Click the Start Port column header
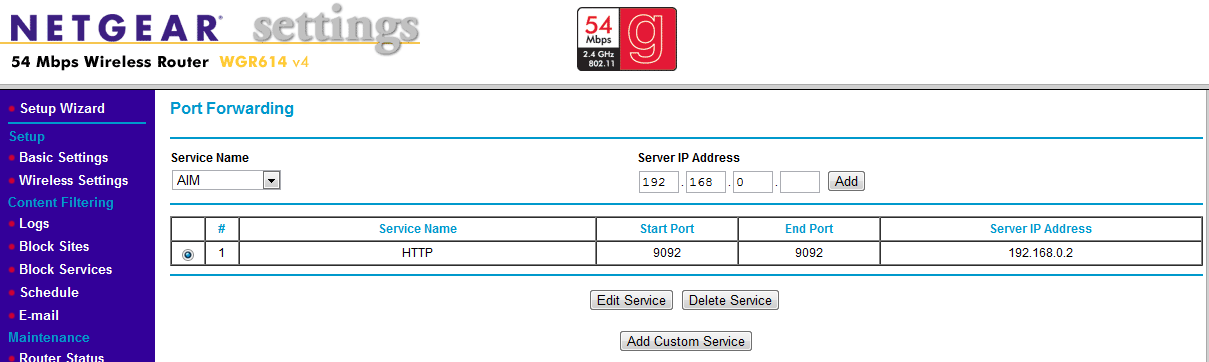 [667, 229]
